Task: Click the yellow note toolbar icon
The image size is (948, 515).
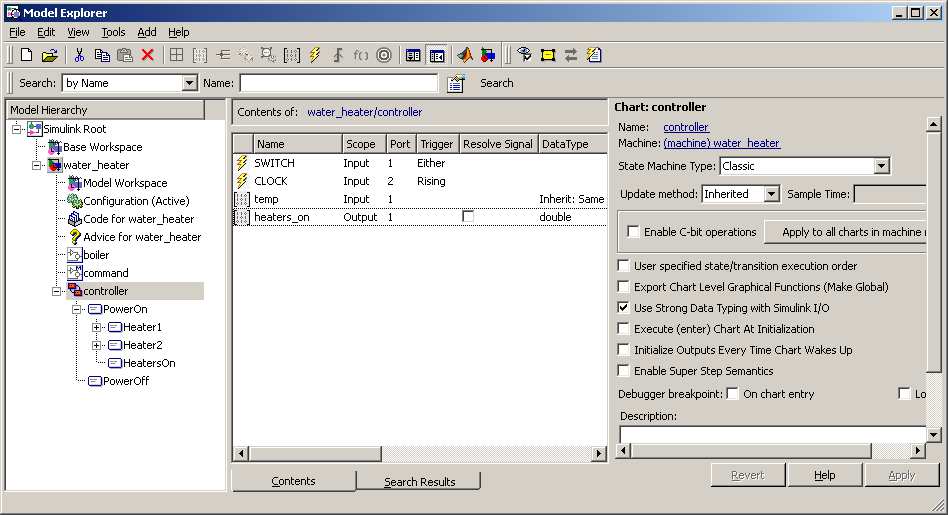Action: [x=594, y=55]
